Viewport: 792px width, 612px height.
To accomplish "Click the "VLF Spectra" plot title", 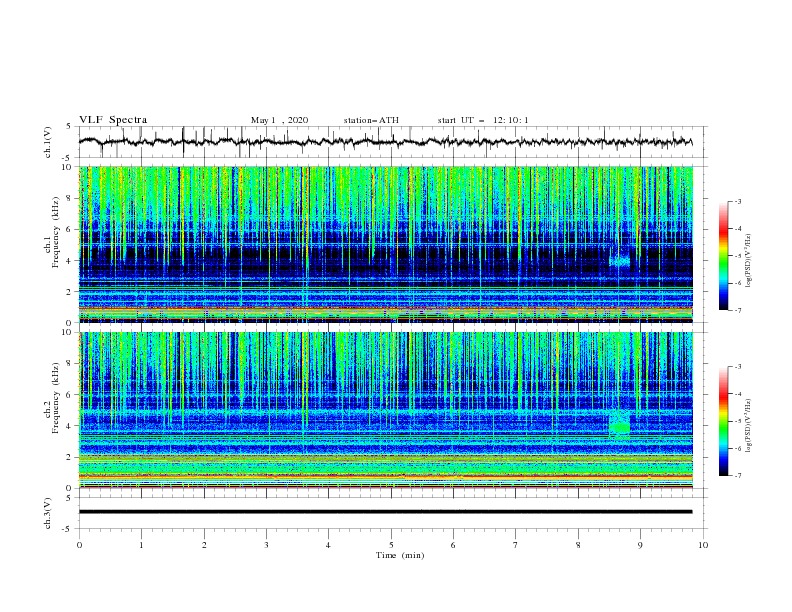I will coord(113,120).
